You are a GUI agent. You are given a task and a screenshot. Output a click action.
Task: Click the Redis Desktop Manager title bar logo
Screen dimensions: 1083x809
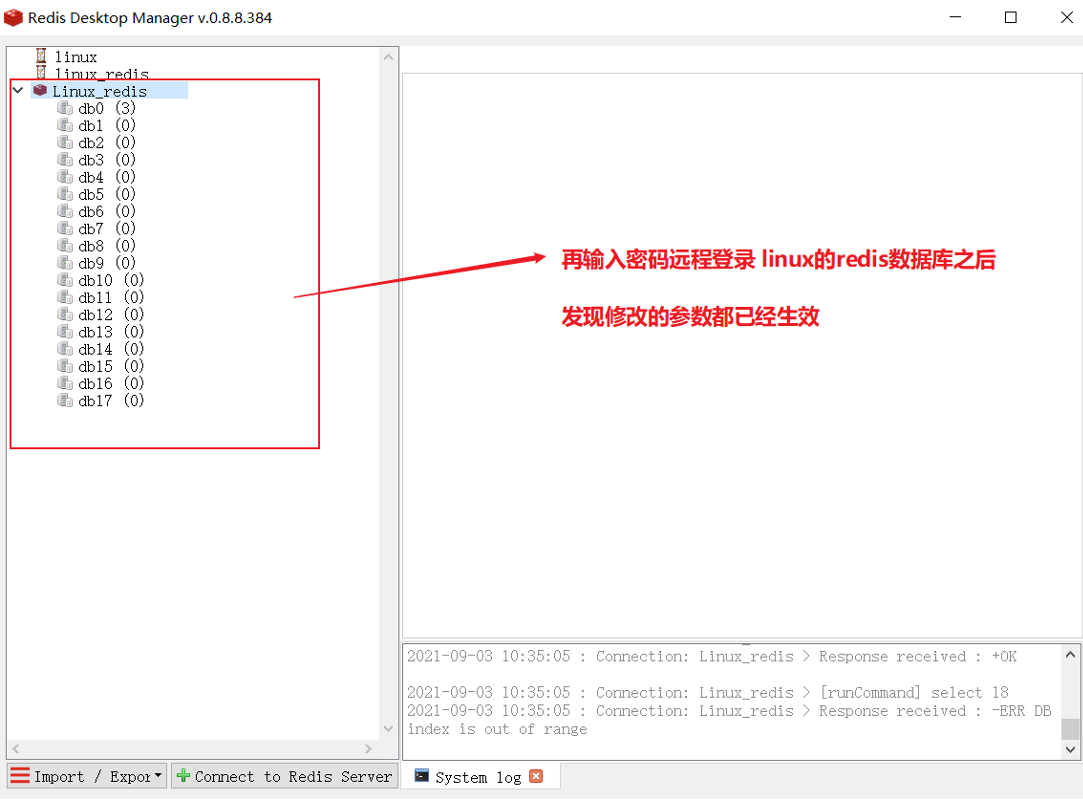pos(13,17)
